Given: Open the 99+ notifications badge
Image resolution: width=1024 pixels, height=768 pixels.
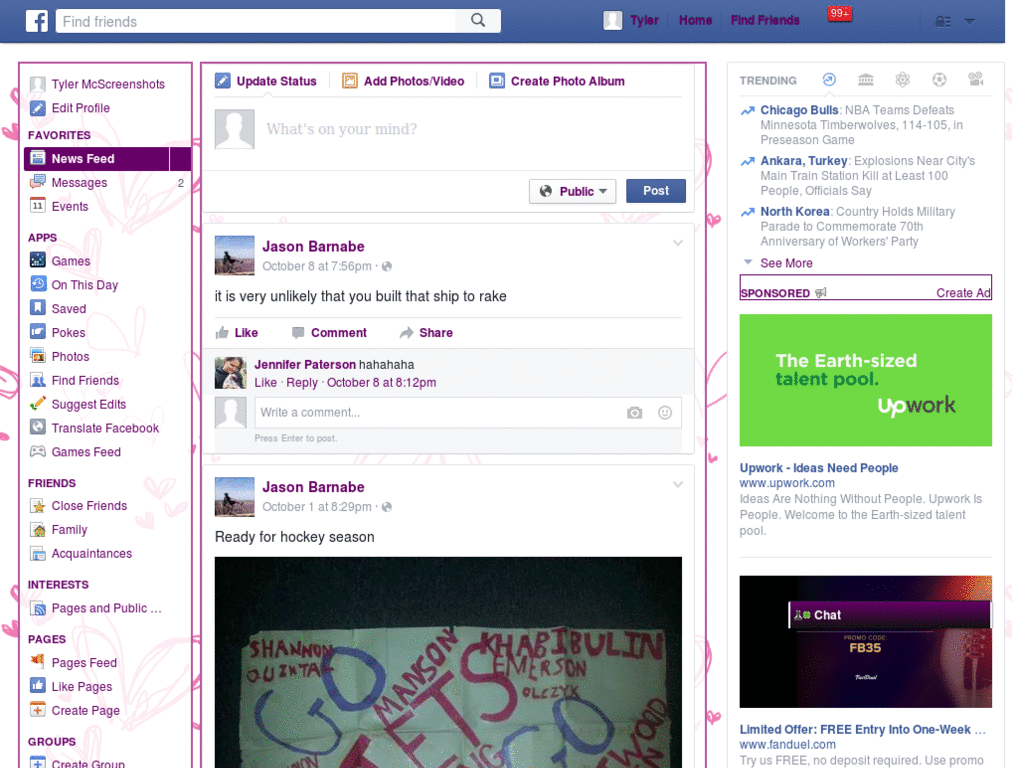Looking at the screenshot, I should tap(840, 13).
